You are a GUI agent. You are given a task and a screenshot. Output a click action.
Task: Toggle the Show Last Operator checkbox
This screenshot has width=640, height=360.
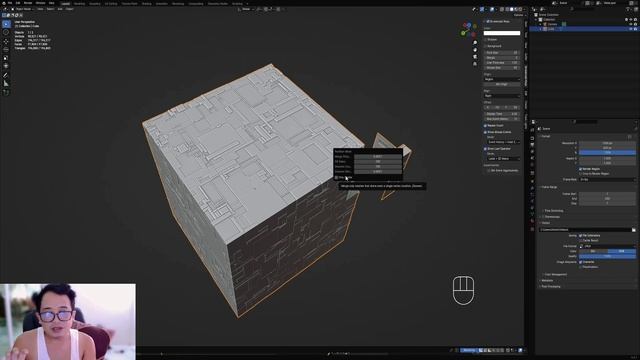click(x=486, y=149)
